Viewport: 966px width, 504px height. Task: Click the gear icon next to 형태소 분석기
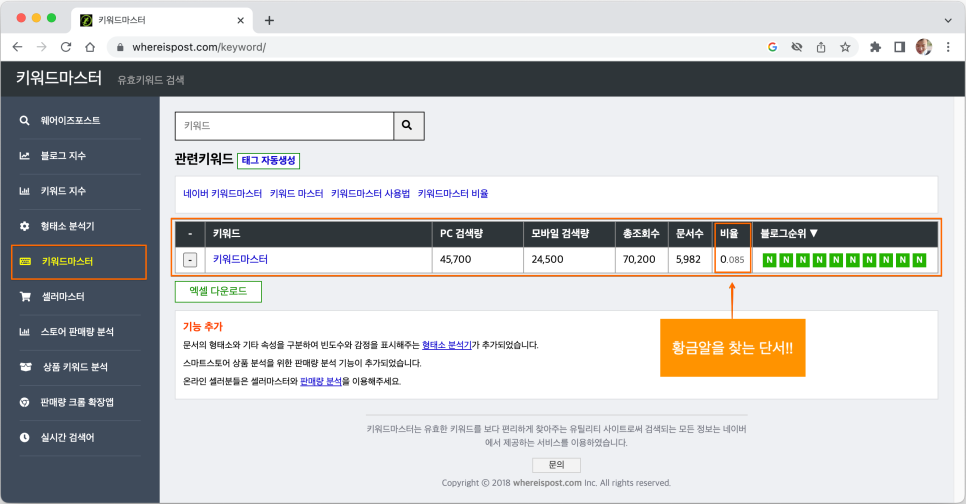(25, 226)
